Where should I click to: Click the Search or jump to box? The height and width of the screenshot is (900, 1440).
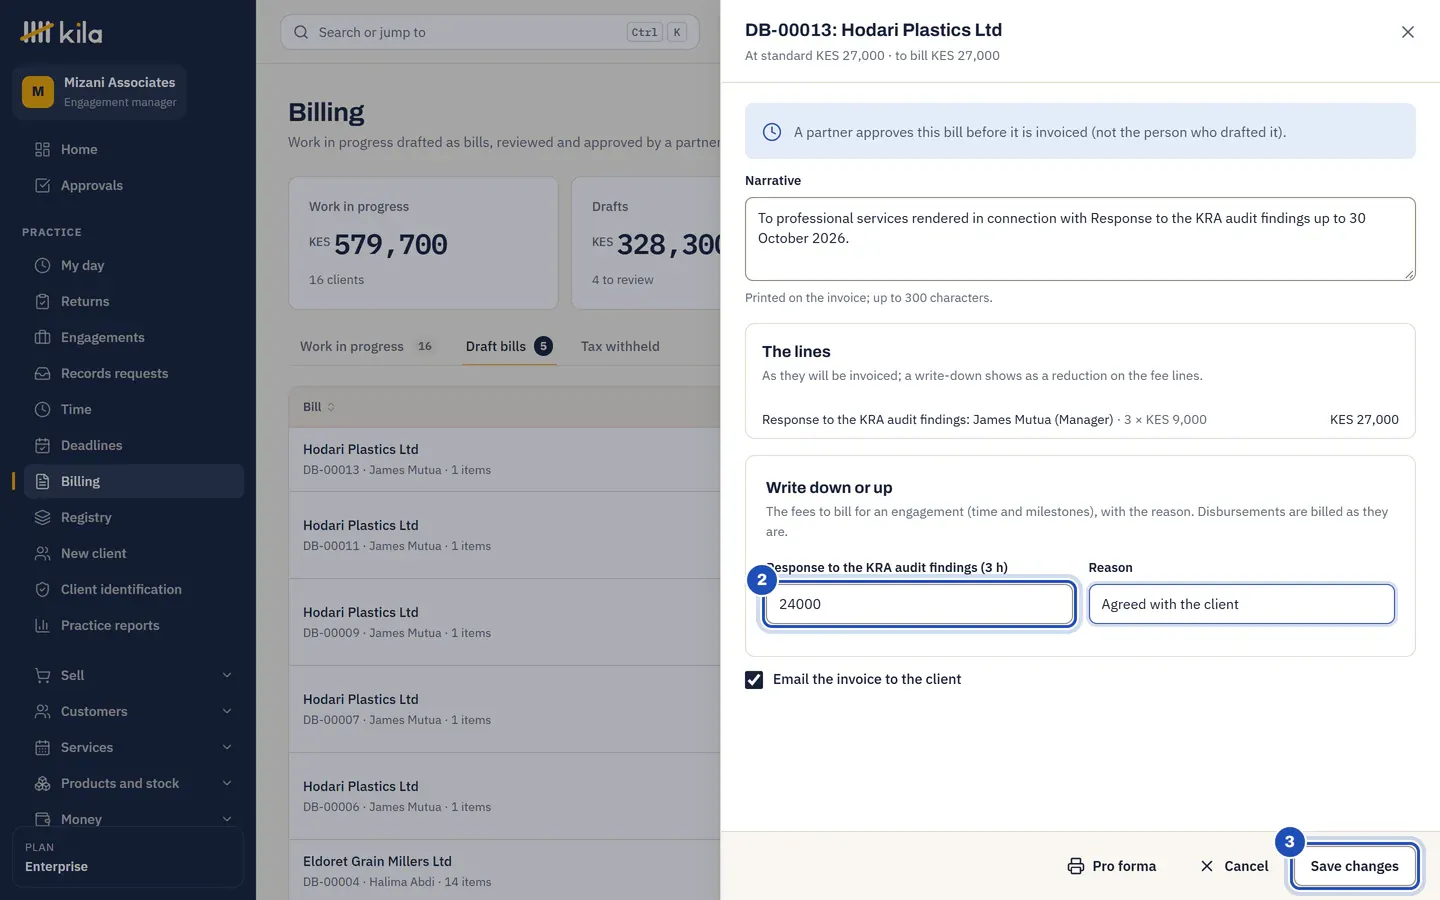tap(490, 32)
